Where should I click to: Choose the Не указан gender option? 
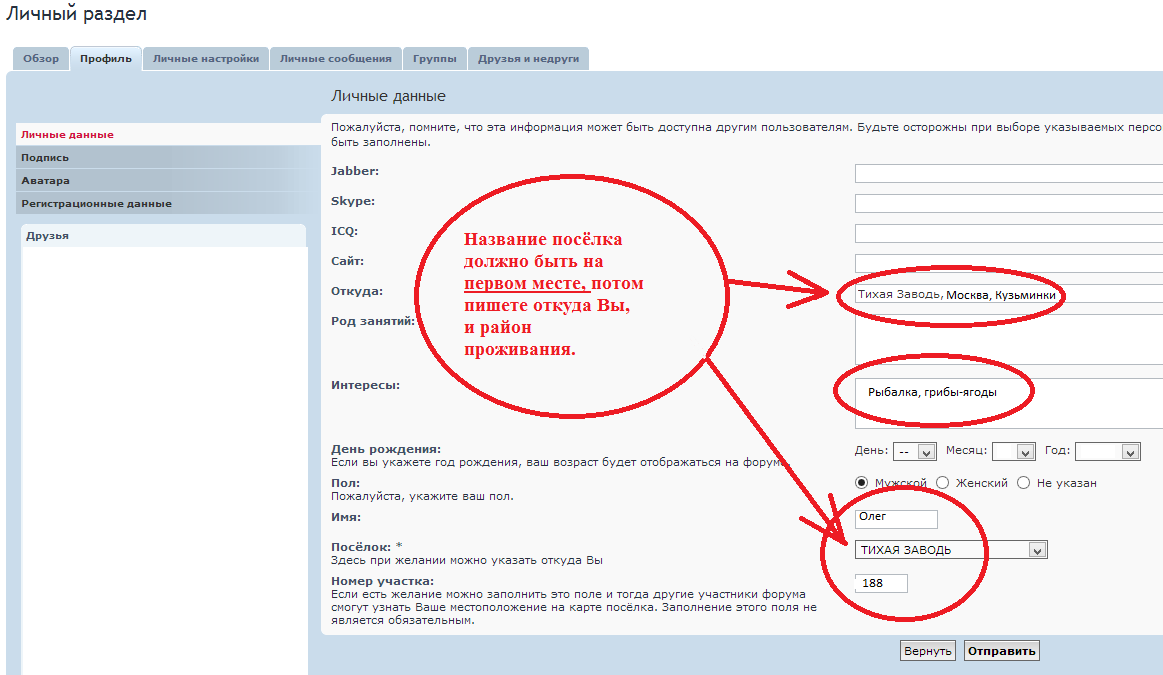pyautogui.click(x=1023, y=482)
